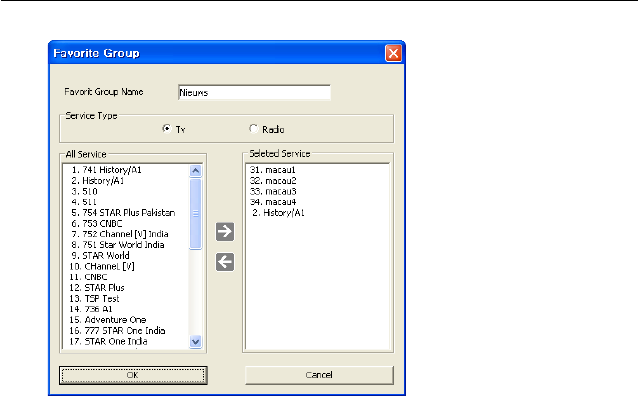638x396 pixels.
Task: Select 1. 741 History/A1 entry
Action: [106, 170]
